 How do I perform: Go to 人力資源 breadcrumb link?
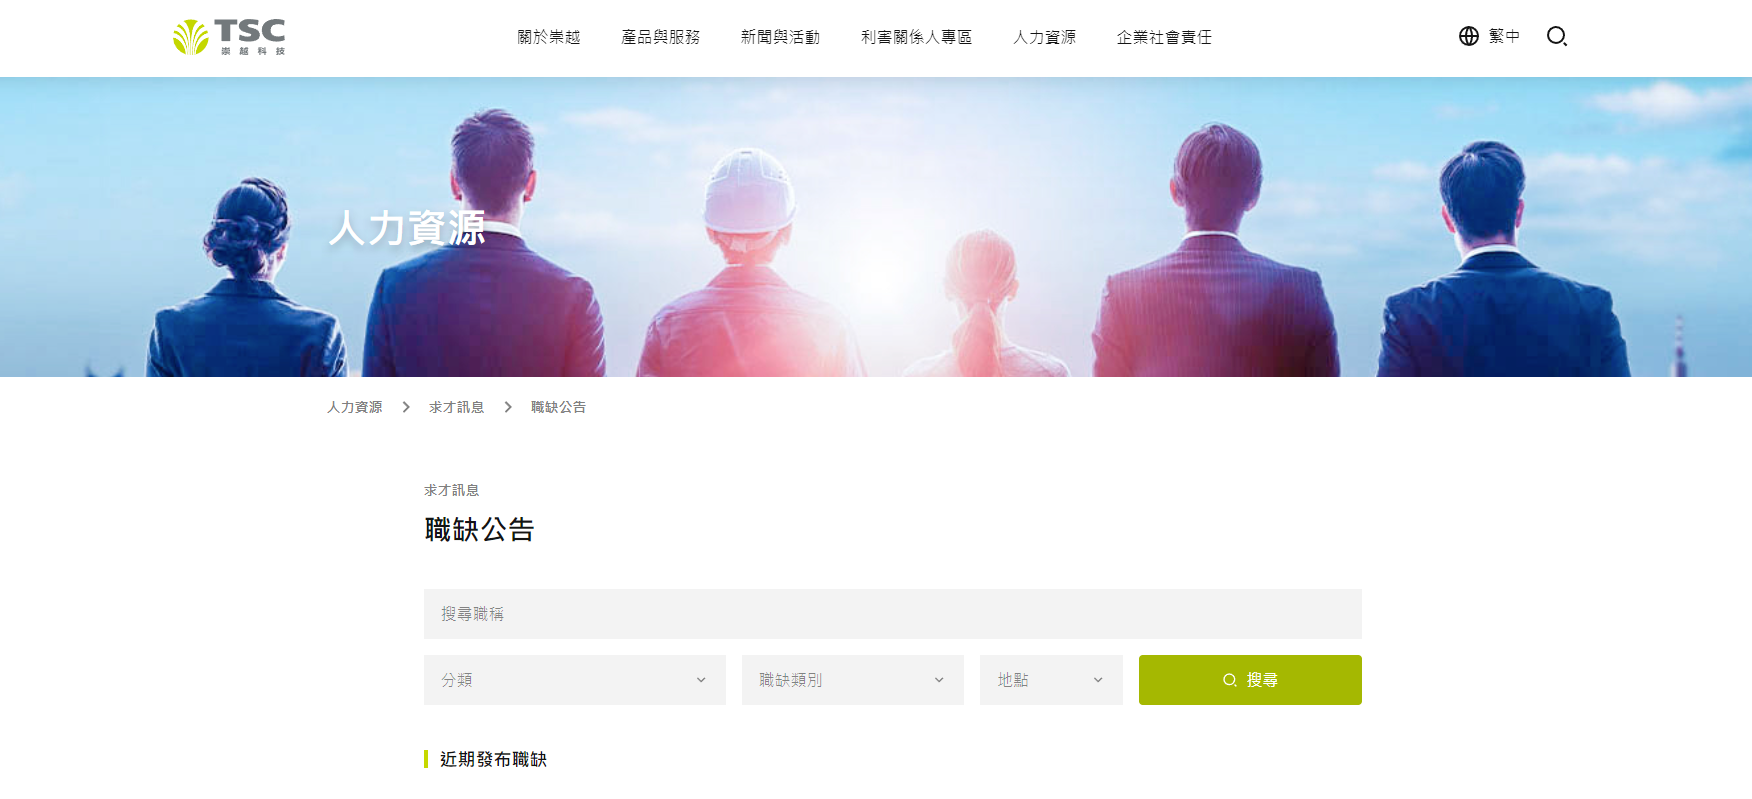355,407
